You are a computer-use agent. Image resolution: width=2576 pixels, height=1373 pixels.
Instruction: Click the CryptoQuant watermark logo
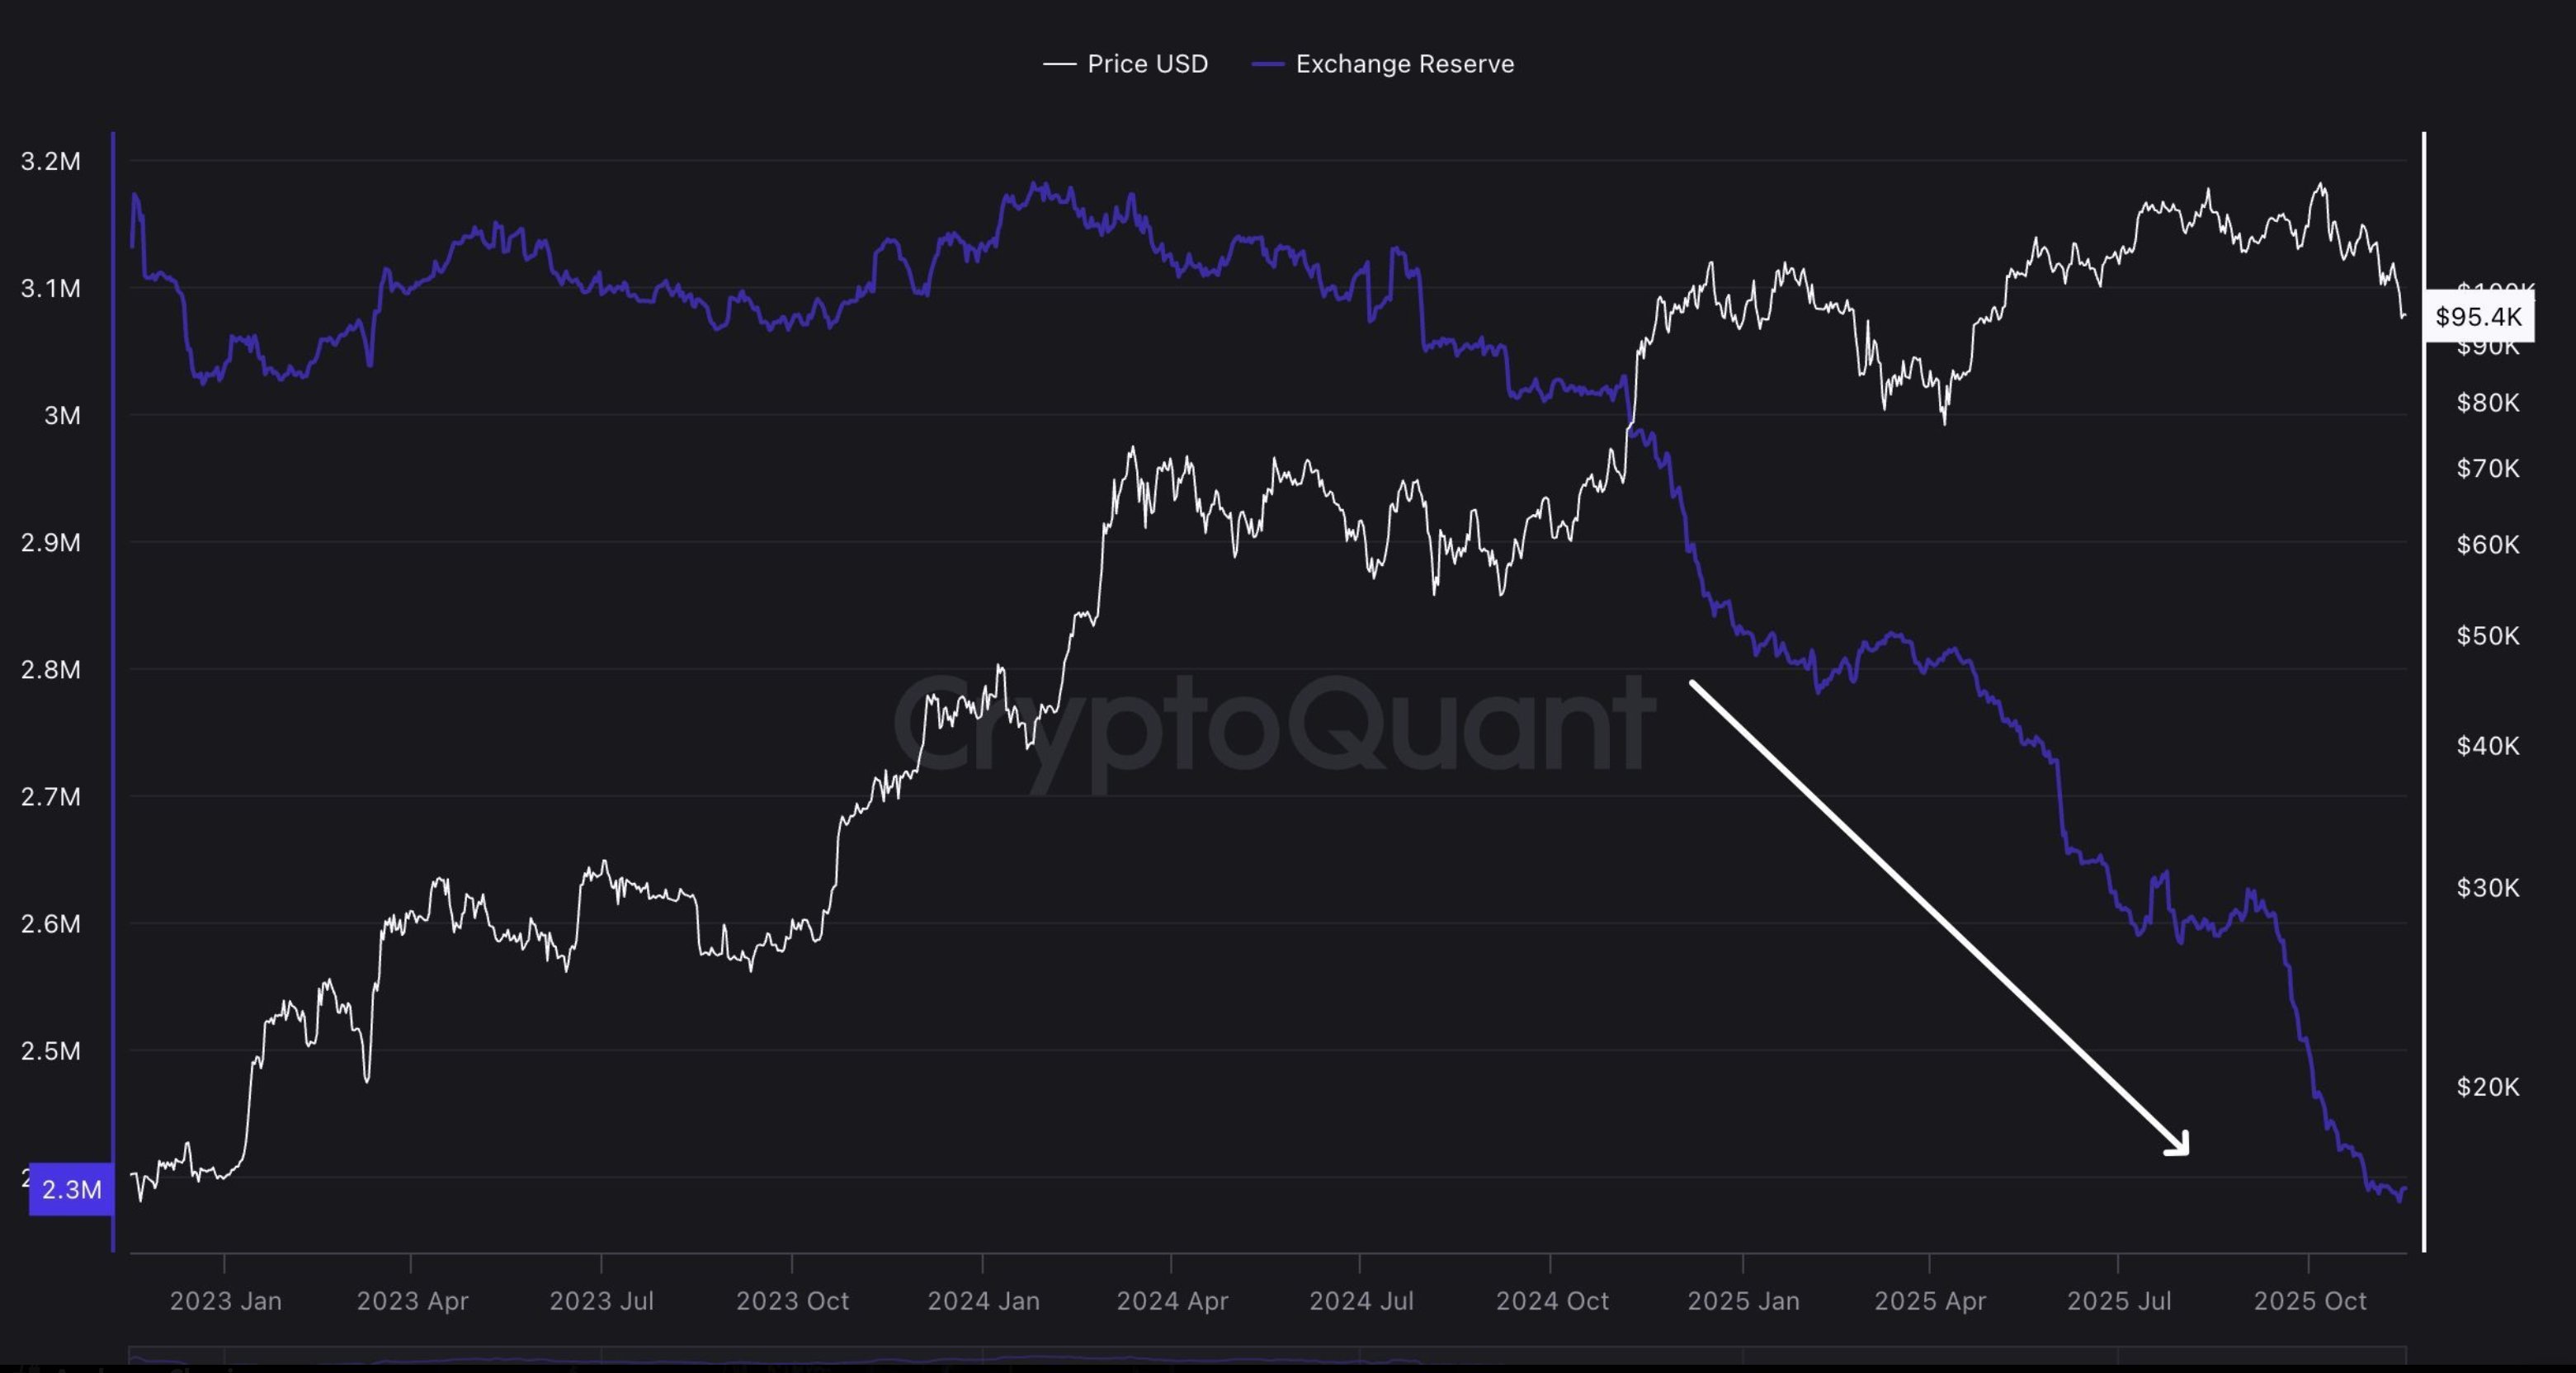pyautogui.click(x=1272, y=725)
